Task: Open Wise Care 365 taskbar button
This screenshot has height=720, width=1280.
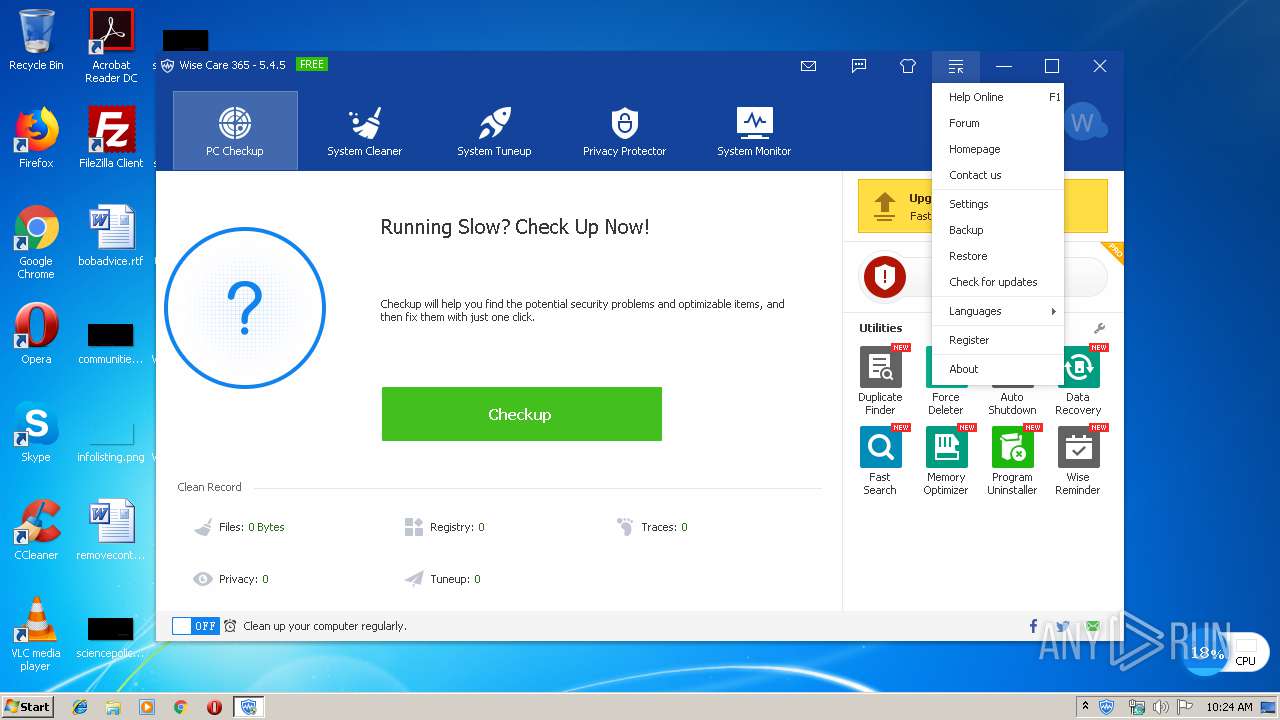Action: pyautogui.click(x=248, y=707)
